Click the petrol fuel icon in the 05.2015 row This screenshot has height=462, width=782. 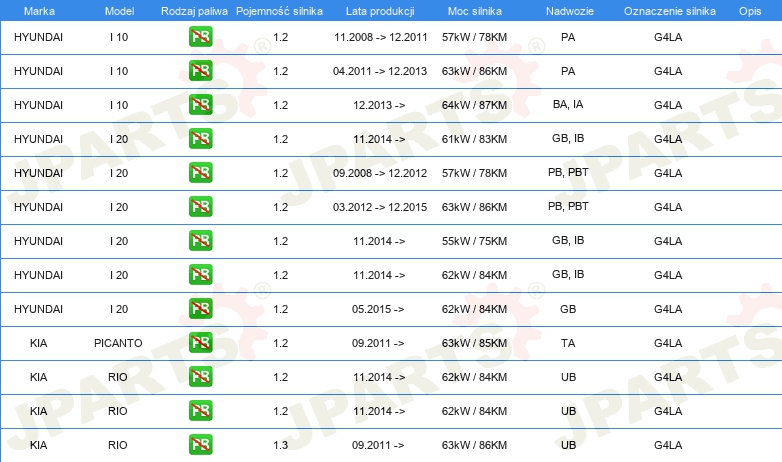pyautogui.click(x=200, y=308)
